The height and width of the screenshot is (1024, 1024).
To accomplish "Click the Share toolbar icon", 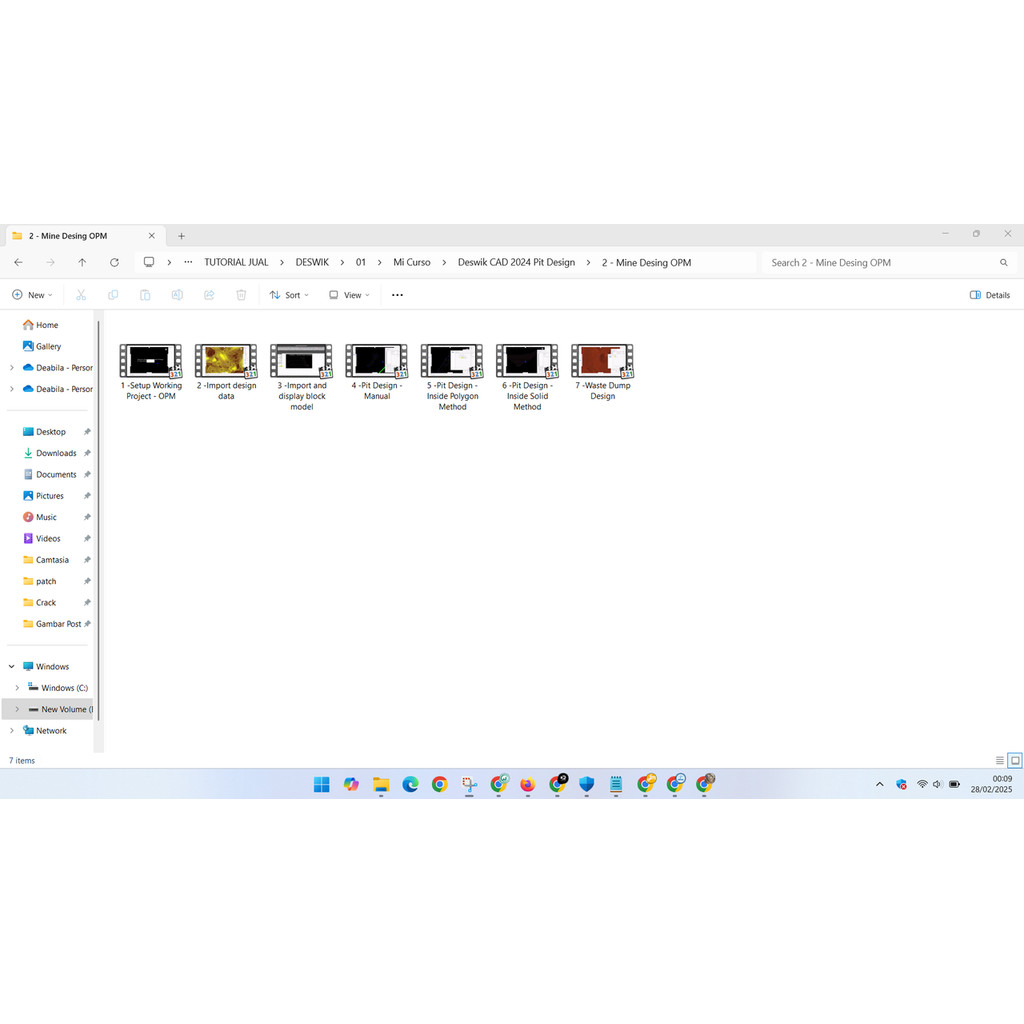I will point(209,295).
